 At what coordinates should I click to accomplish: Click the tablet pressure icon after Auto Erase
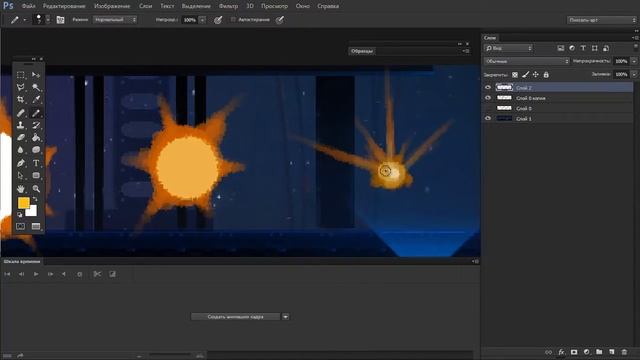280,20
